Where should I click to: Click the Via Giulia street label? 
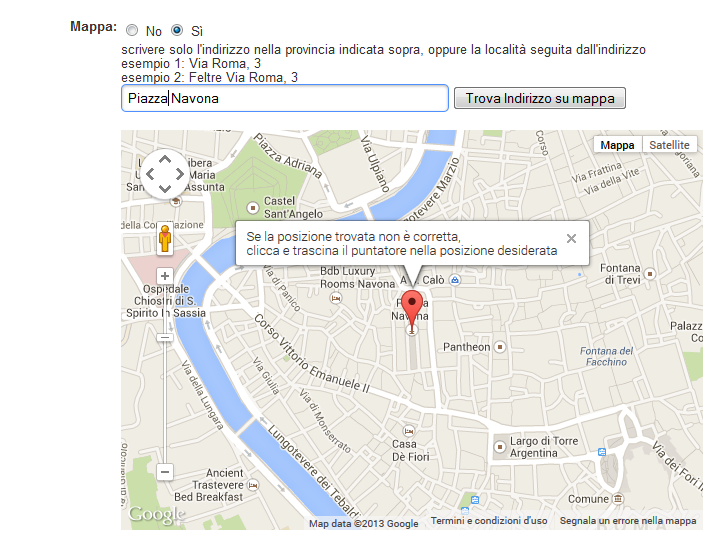pos(266,376)
